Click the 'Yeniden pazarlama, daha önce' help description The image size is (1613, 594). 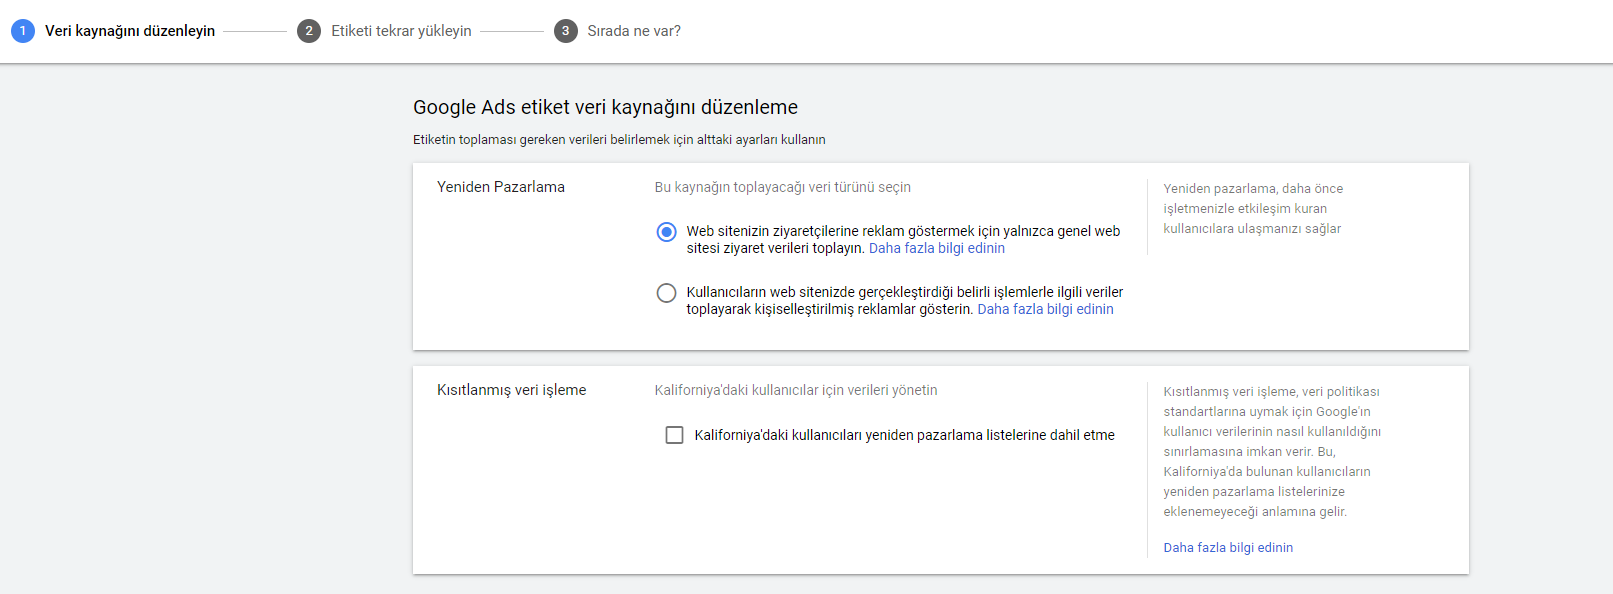[x=1253, y=208]
